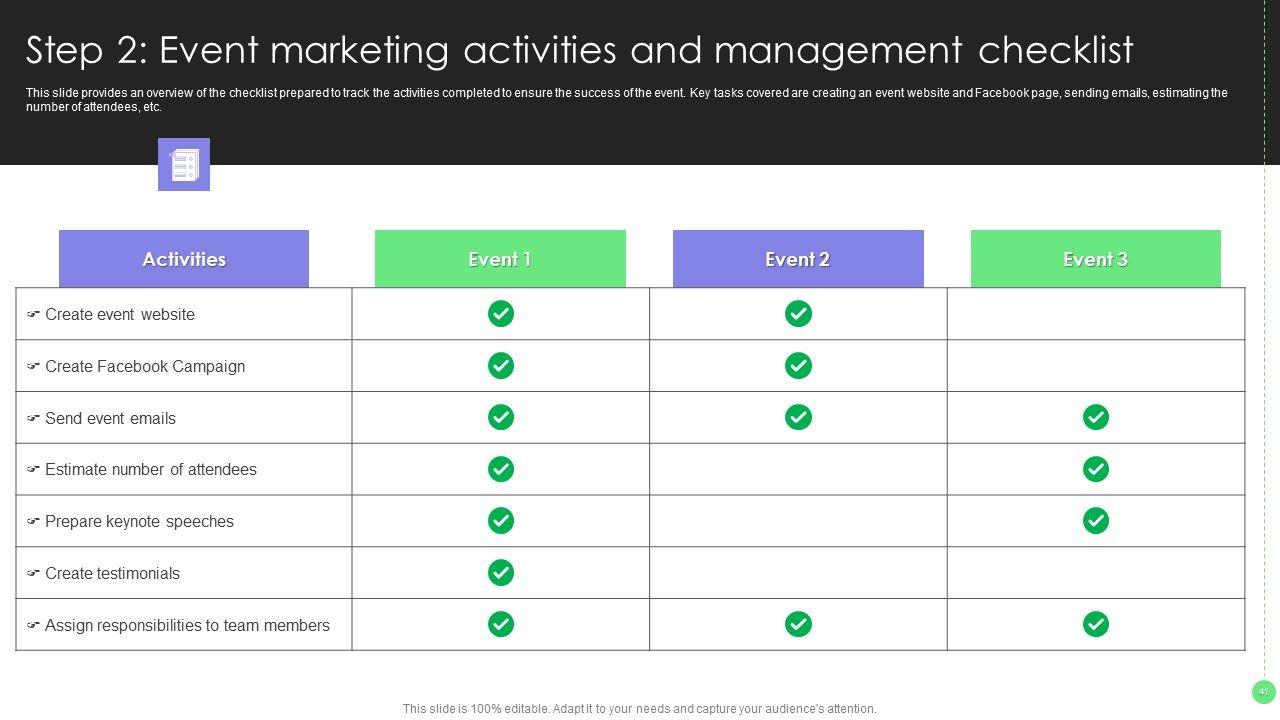Screen dimensions: 1280x720
Task: Select Event 1 checkmark for Assign responsibilities row
Action: (501, 624)
